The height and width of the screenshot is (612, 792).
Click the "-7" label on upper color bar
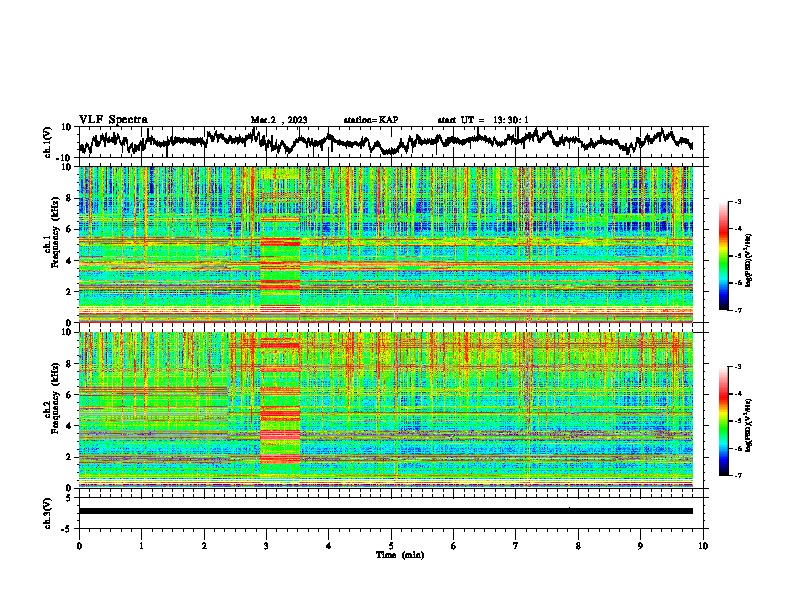click(738, 310)
